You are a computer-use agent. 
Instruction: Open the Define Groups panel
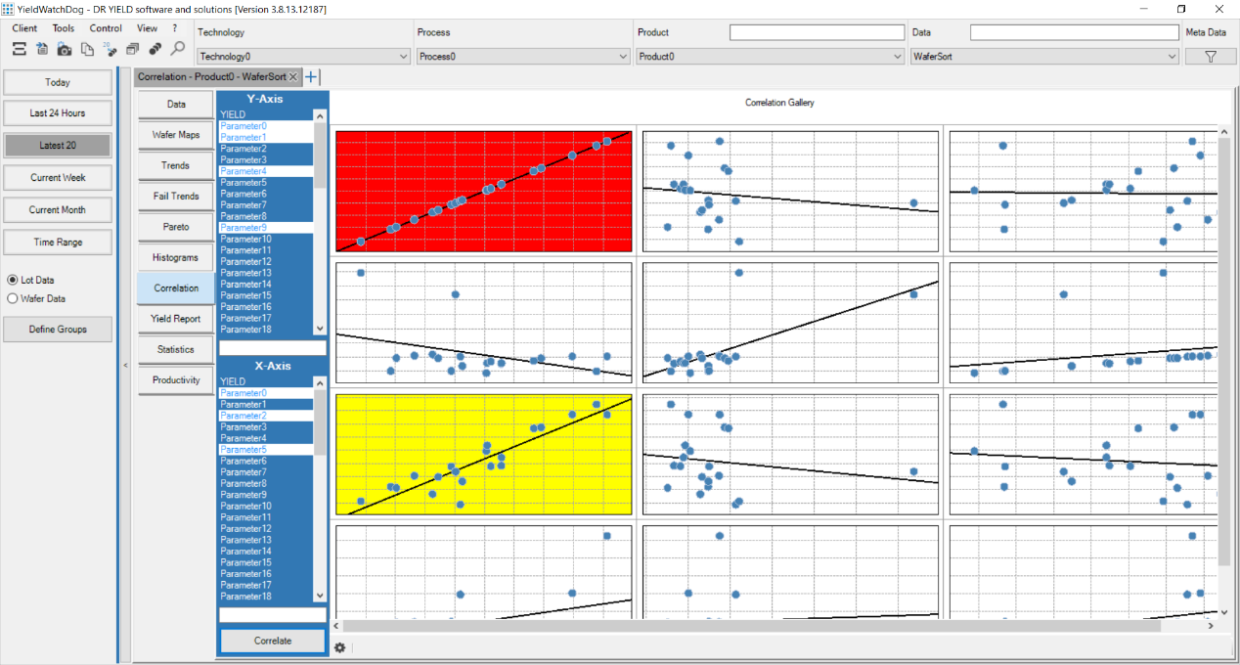click(58, 329)
